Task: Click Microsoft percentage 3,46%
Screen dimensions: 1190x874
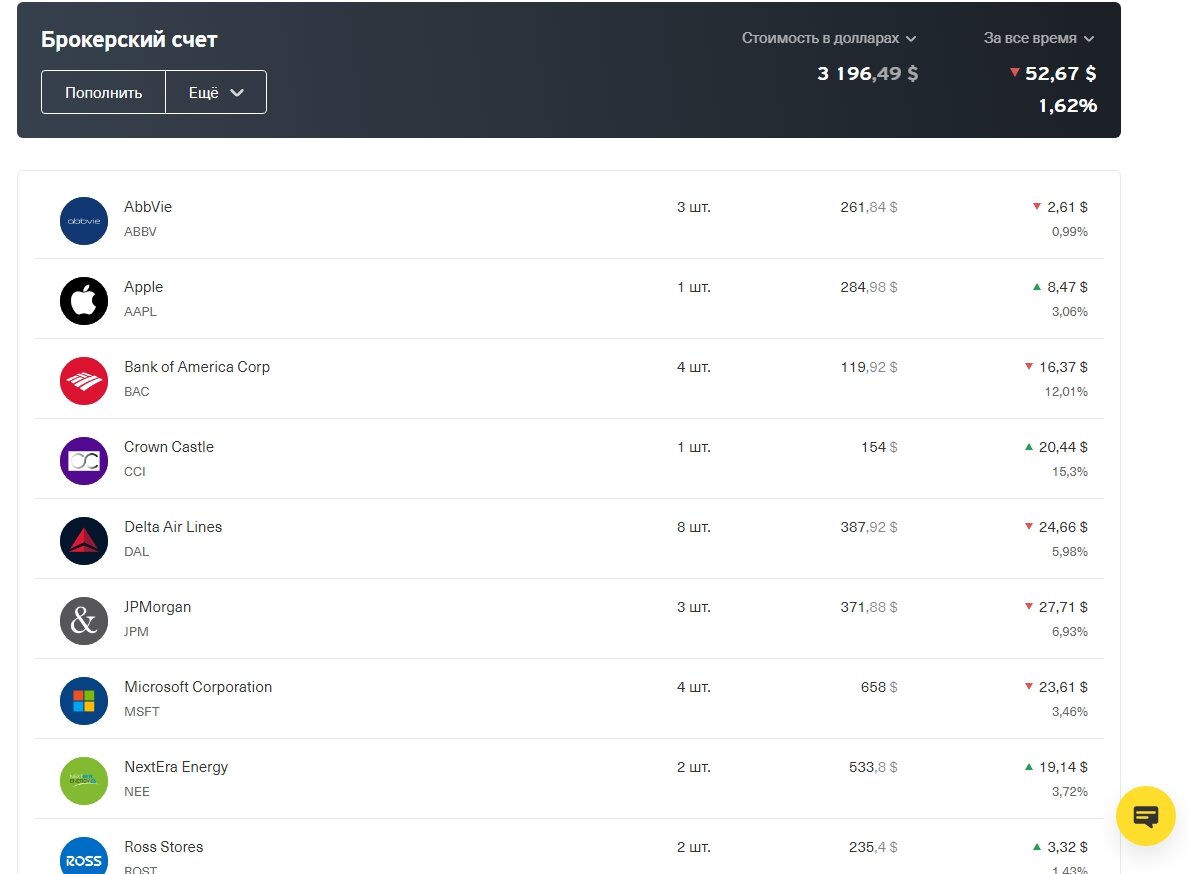Action: [1070, 712]
